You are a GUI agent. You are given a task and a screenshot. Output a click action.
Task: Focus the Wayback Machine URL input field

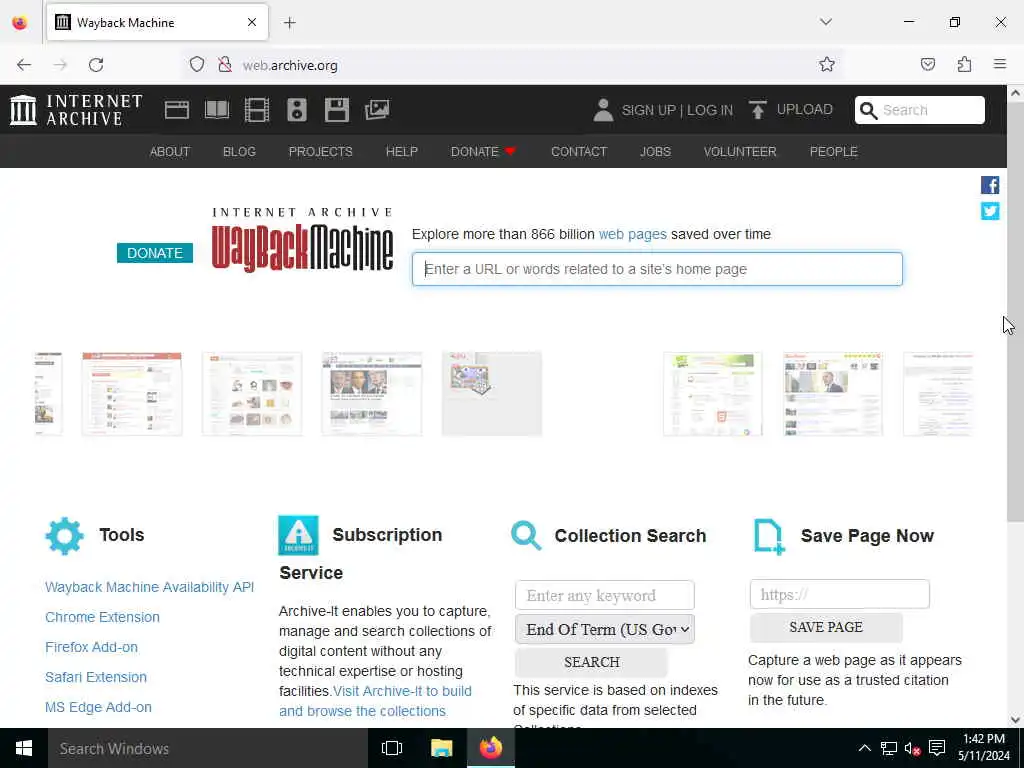(x=657, y=269)
